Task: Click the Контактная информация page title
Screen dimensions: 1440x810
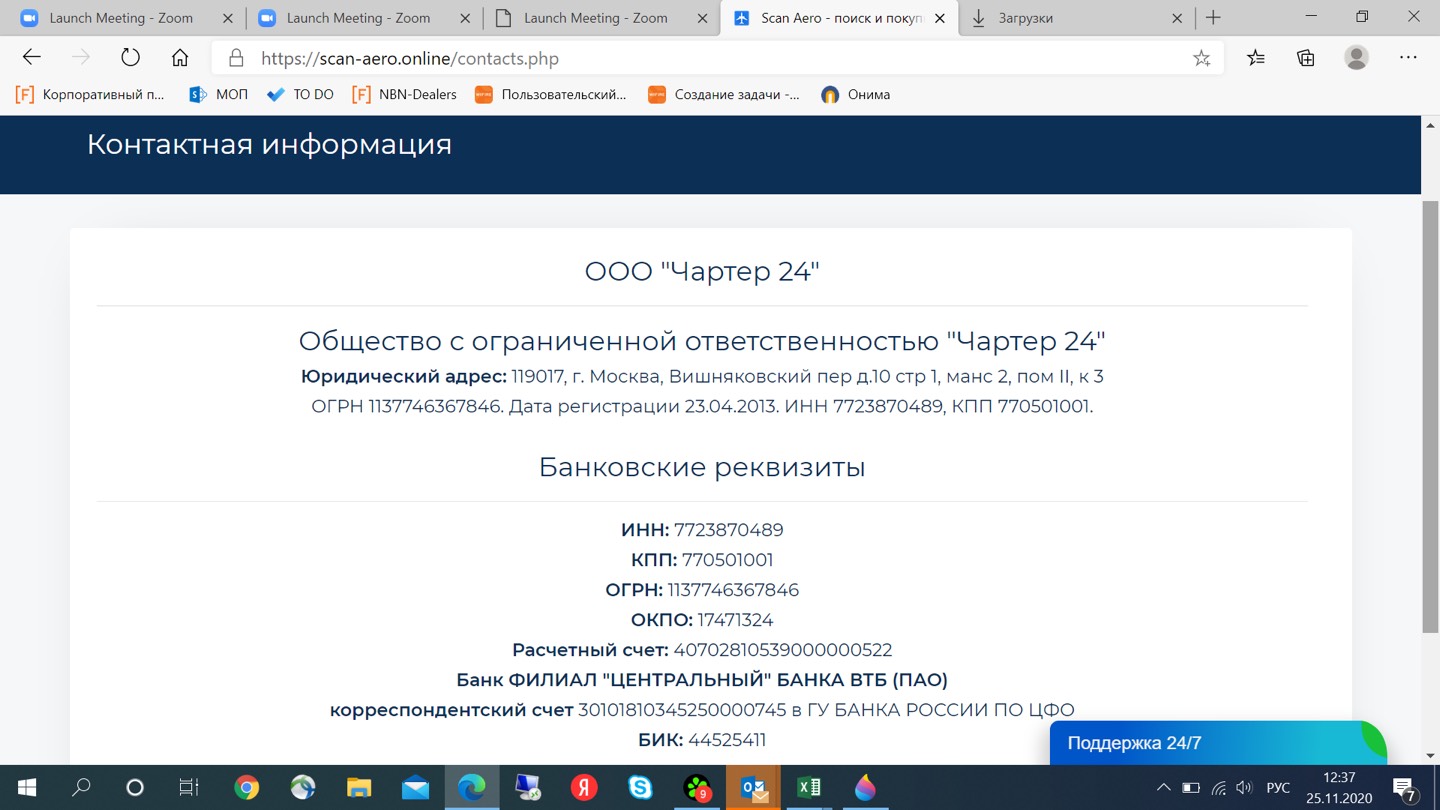Action: pyautogui.click(x=269, y=144)
